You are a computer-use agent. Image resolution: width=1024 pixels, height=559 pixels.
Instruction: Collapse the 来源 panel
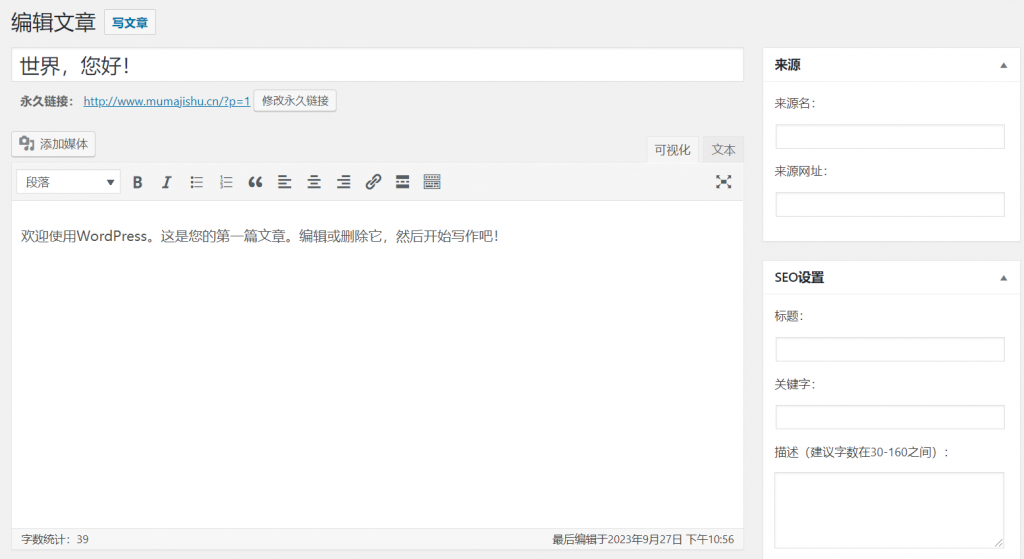[x=1003, y=65]
